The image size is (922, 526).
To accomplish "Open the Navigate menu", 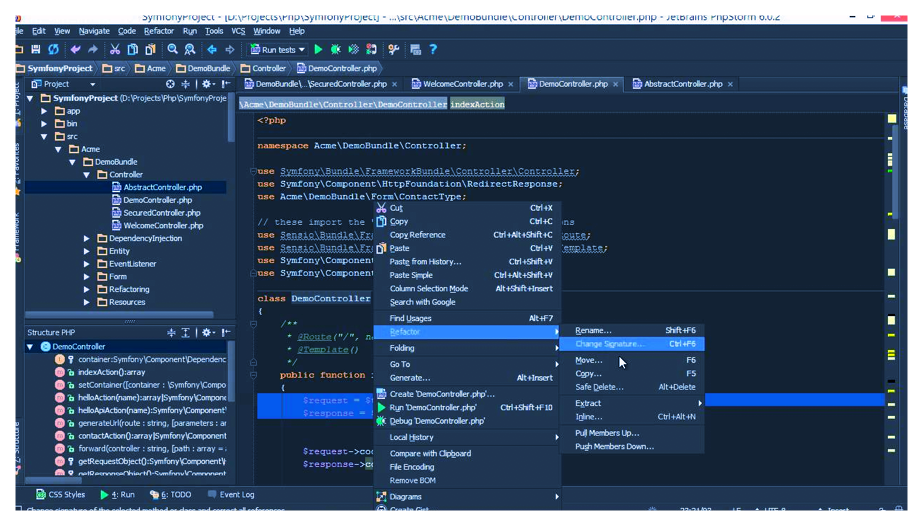I will coord(94,31).
